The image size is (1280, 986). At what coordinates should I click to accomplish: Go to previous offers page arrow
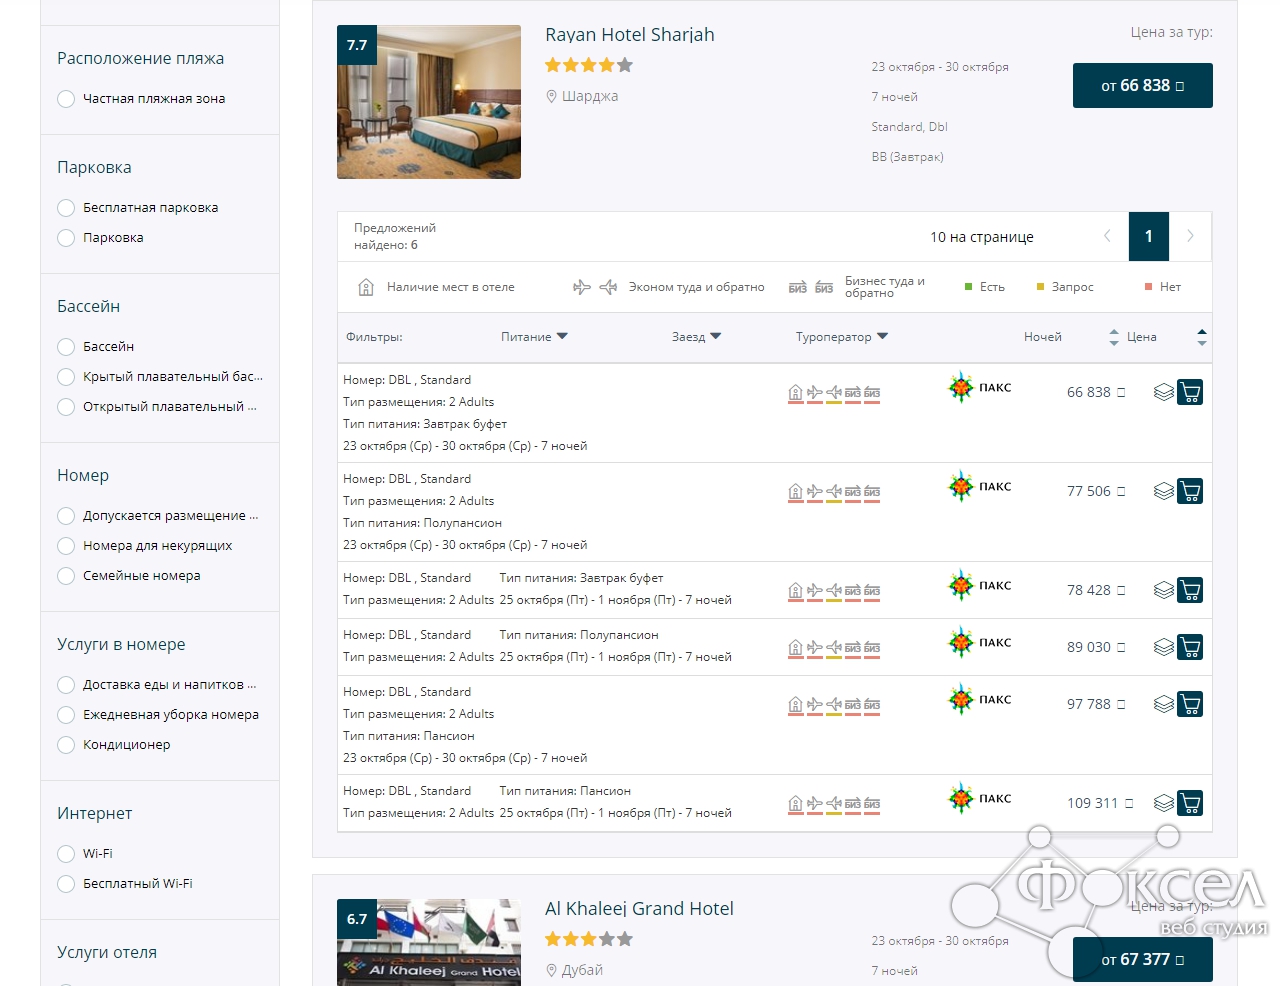click(x=1107, y=236)
